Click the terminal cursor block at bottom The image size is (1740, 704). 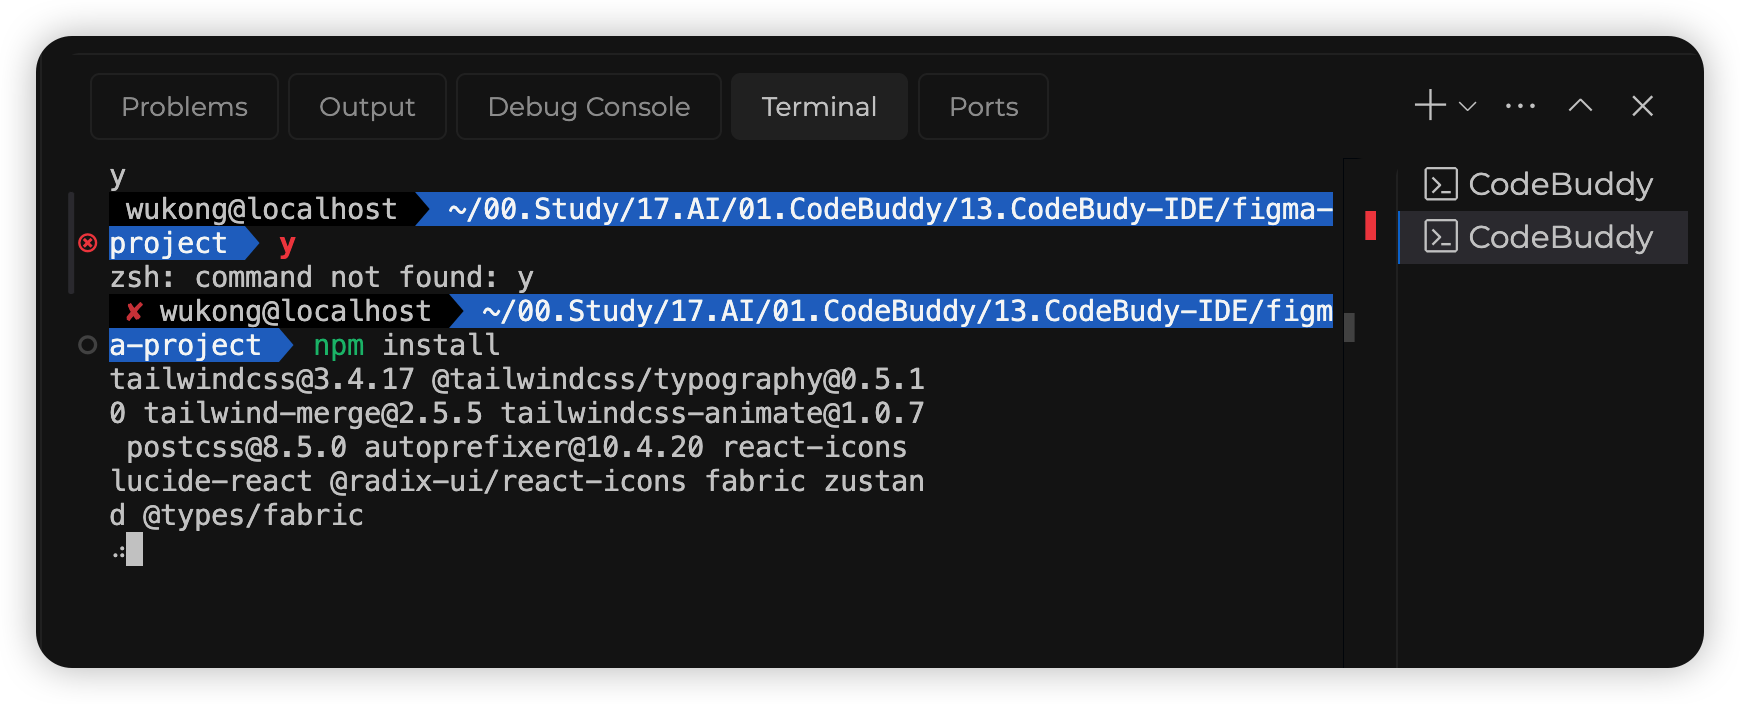click(134, 549)
